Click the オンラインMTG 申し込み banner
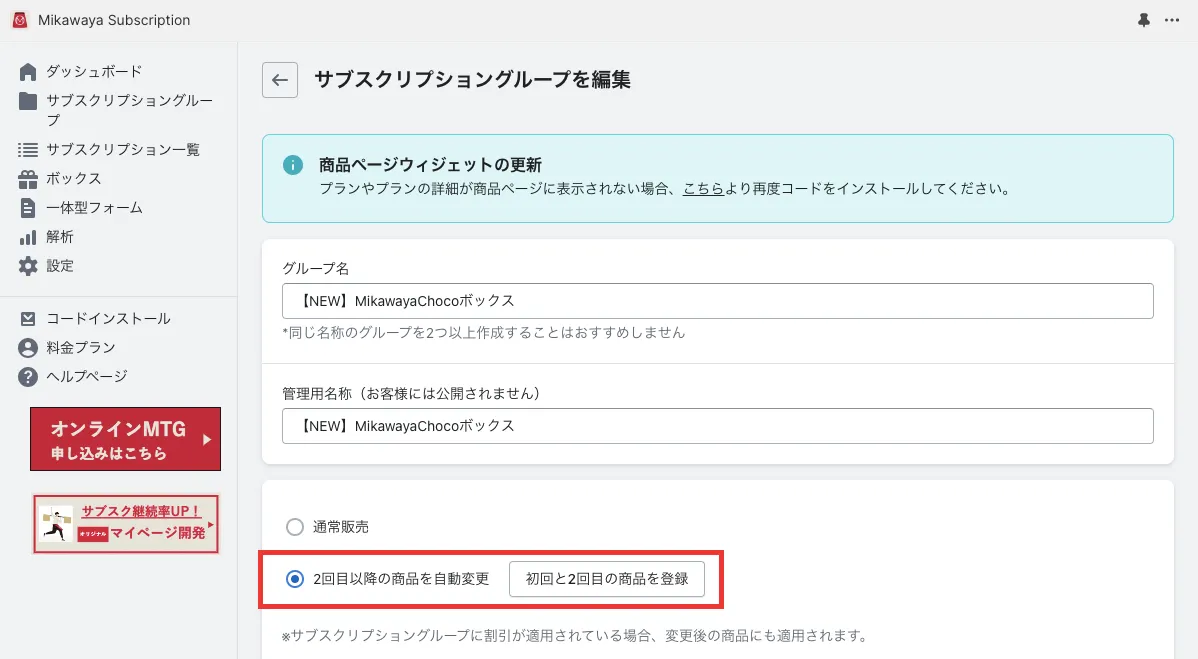This screenshot has height=659, width=1198. click(124, 438)
